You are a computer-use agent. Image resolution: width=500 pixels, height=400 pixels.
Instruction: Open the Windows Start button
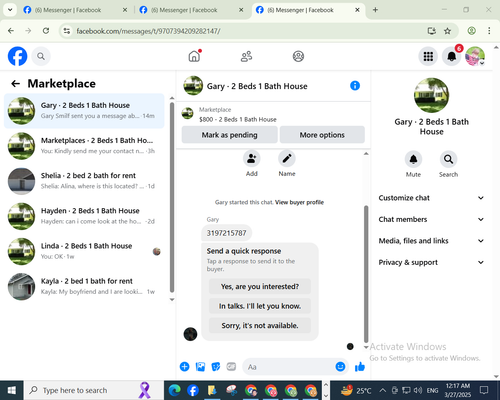point(12,390)
